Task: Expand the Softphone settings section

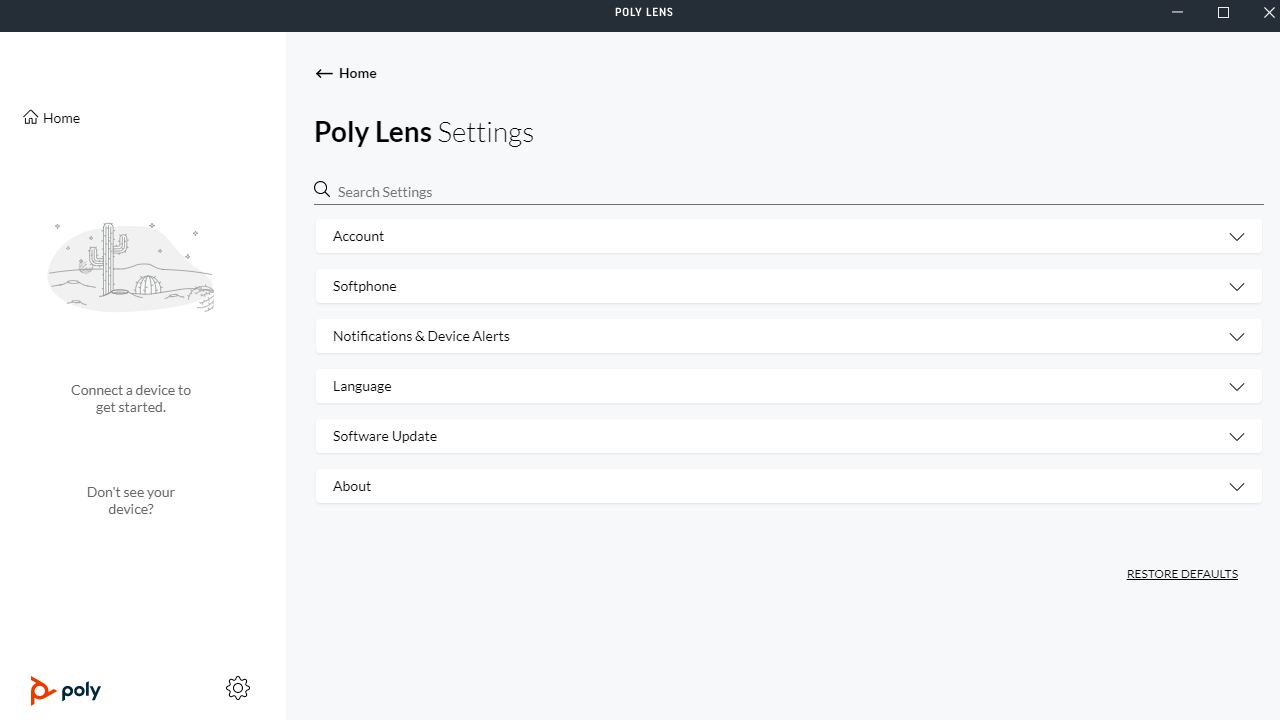Action: [788, 286]
